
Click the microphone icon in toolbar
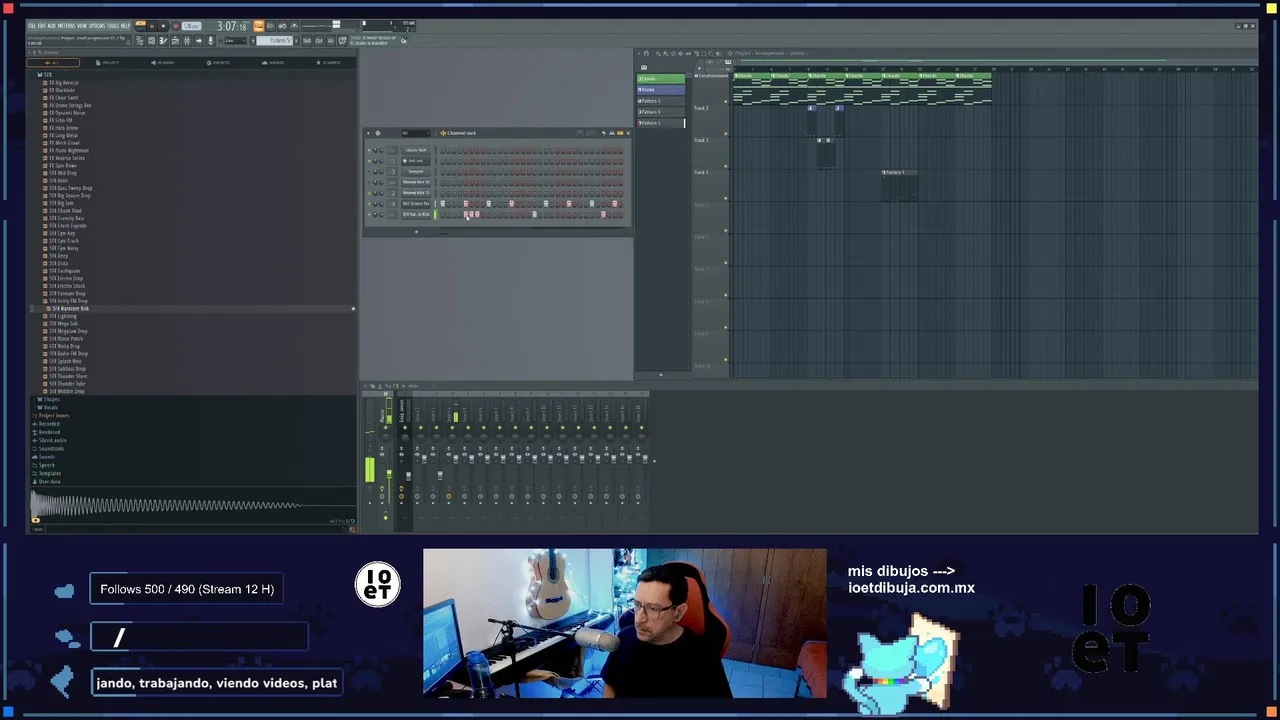tap(210, 40)
